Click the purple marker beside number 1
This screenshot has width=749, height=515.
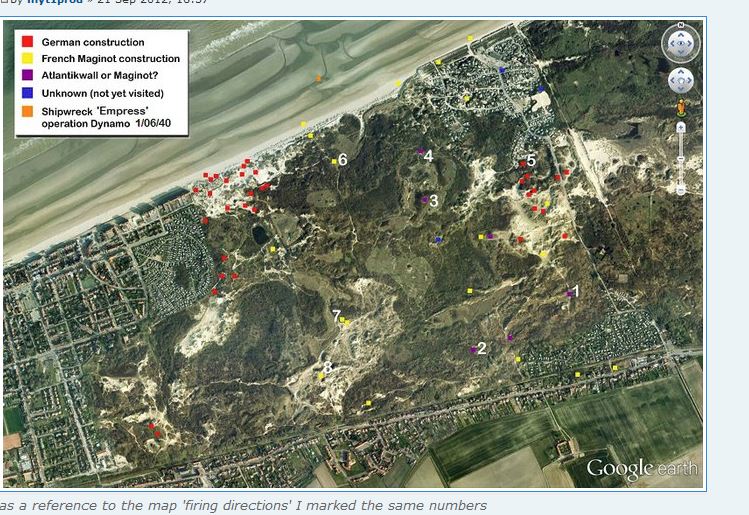(569, 294)
